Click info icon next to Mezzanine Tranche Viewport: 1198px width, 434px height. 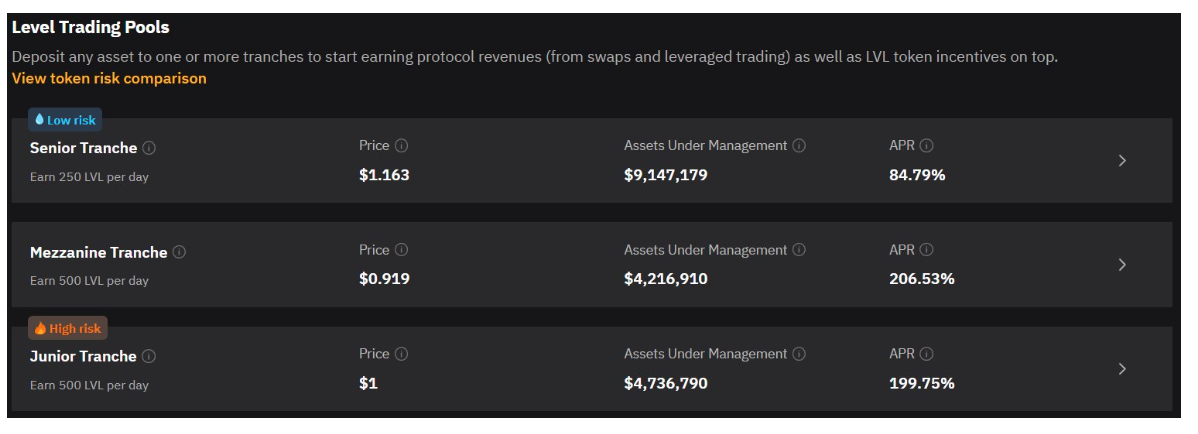tap(179, 252)
